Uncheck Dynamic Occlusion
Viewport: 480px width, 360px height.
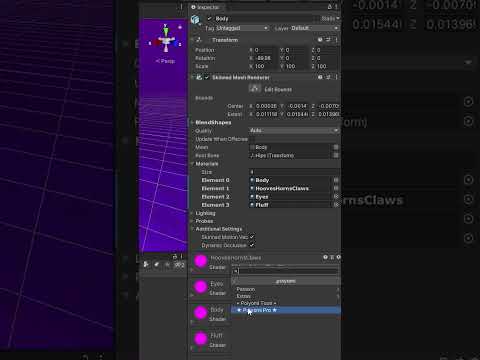(x=252, y=245)
